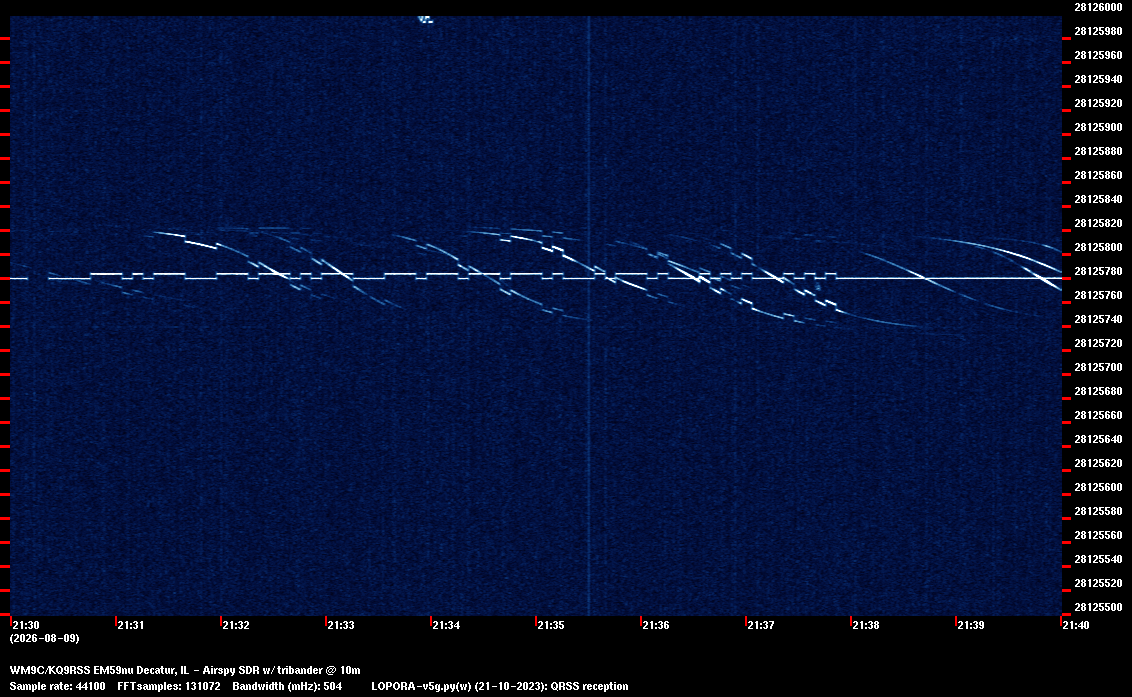Click the WM9C/KQ9RSS station caption line
Viewport: 1132px width, 697px height.
[x=185, y=670]
